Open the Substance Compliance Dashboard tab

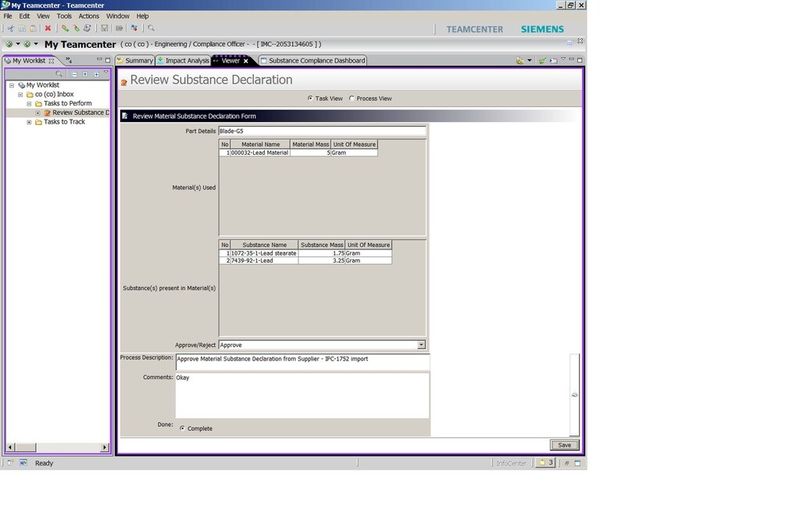(x=313, y=60)
